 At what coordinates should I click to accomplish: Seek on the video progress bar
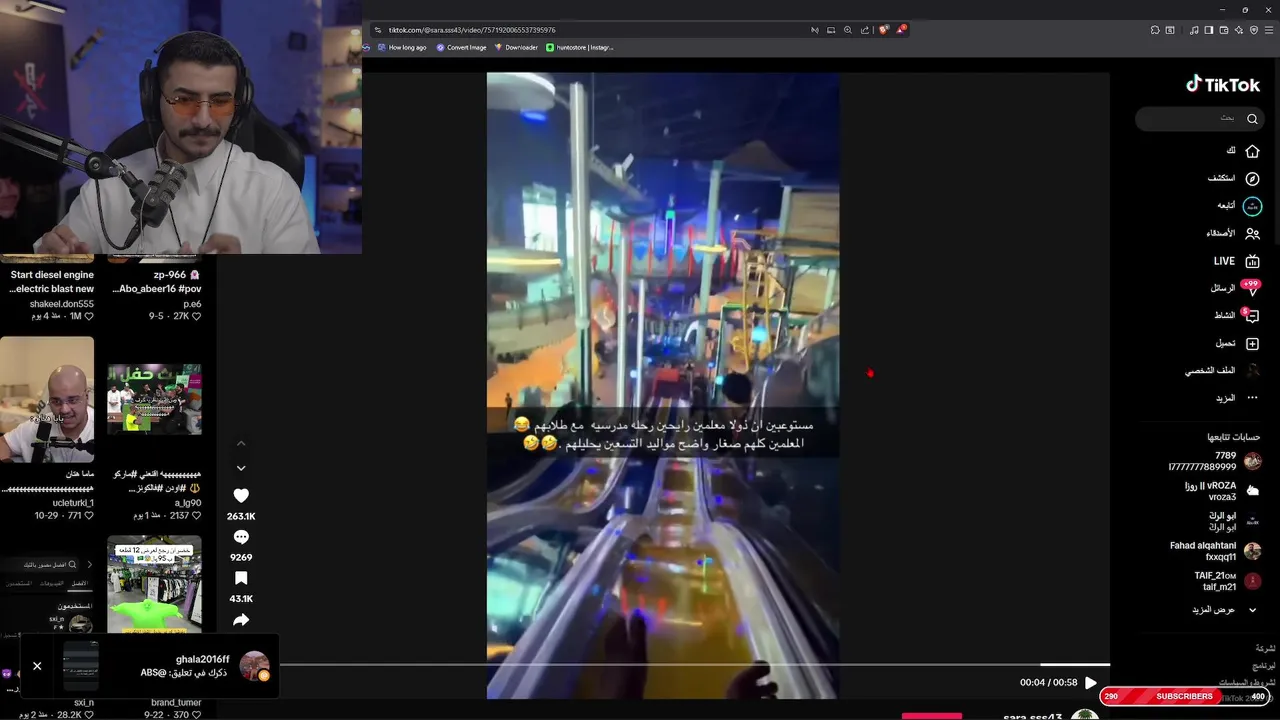coord(695,664)
